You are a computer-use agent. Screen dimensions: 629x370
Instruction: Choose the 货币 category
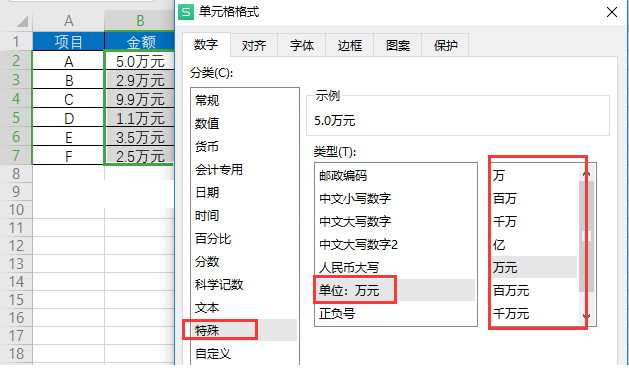pos(245,146)
